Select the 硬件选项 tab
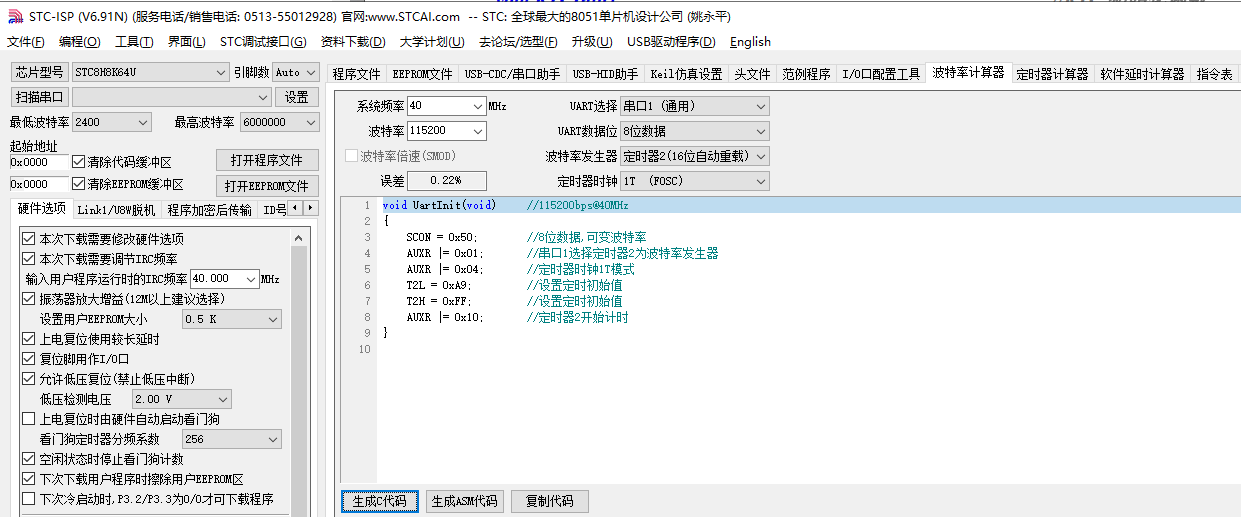 tap(41, 209)
